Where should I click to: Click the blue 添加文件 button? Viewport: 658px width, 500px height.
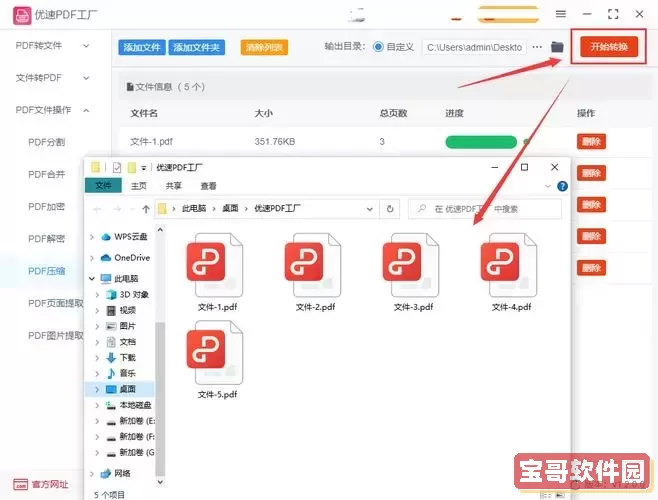(x=142, y=47)
